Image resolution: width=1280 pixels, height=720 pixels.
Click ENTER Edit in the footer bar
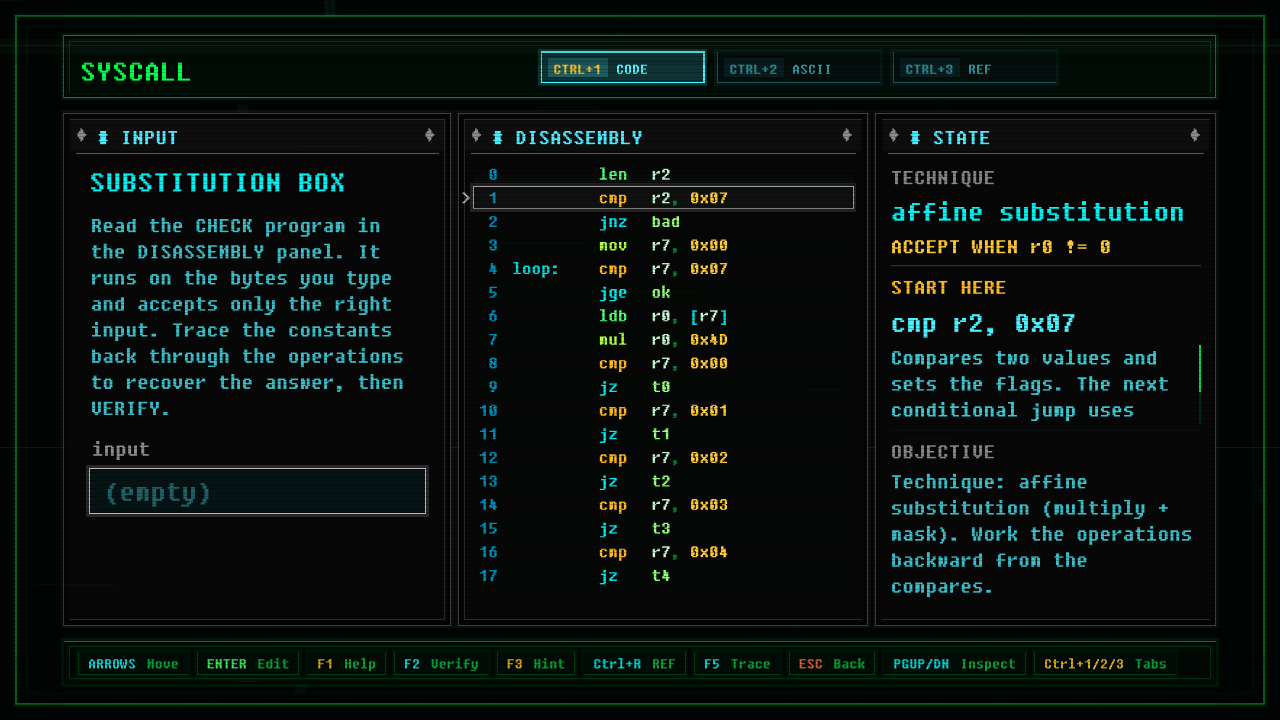[248, 663]
